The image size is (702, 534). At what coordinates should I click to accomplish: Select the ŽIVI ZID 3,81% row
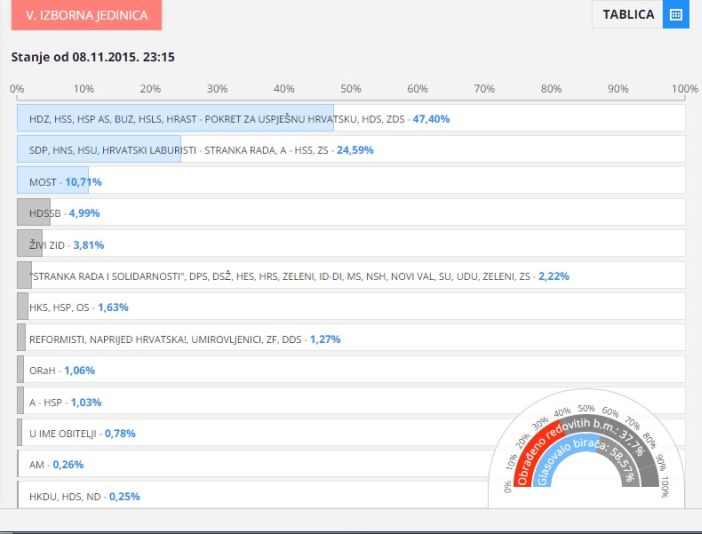(351, 244)
